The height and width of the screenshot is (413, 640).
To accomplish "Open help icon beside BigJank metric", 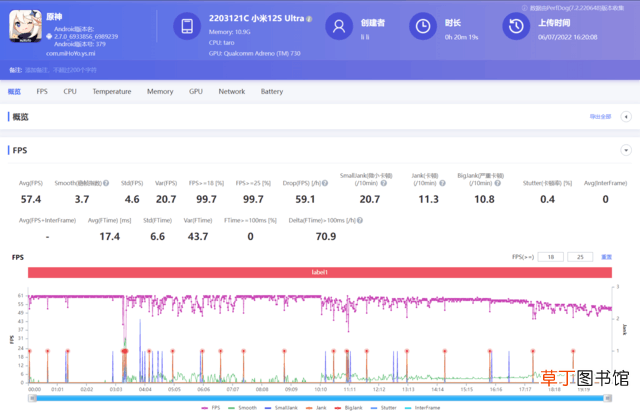I will (498, 183).
